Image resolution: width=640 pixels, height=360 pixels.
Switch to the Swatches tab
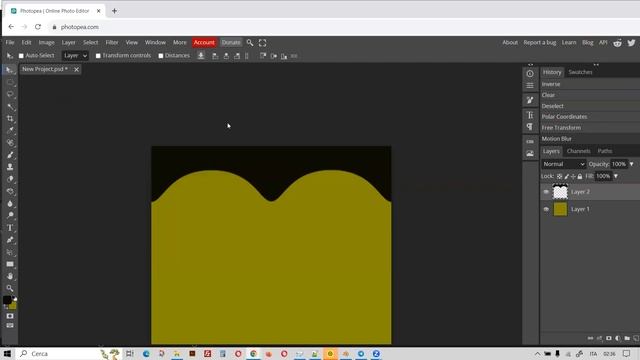tap(580, 72)
